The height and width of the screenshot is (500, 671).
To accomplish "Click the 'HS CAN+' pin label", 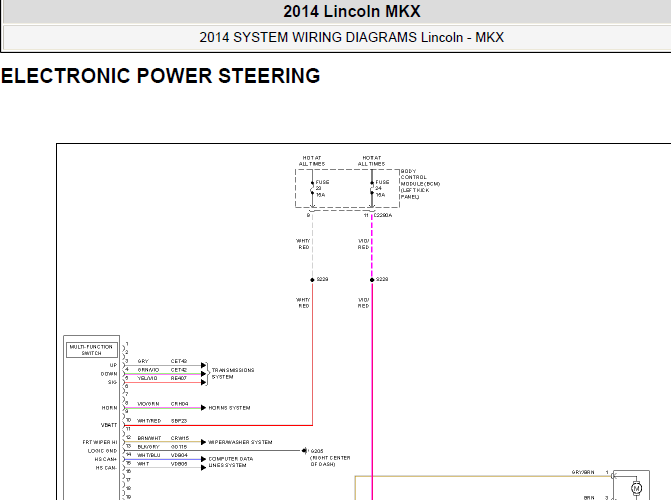I will (x=106, y=459).
